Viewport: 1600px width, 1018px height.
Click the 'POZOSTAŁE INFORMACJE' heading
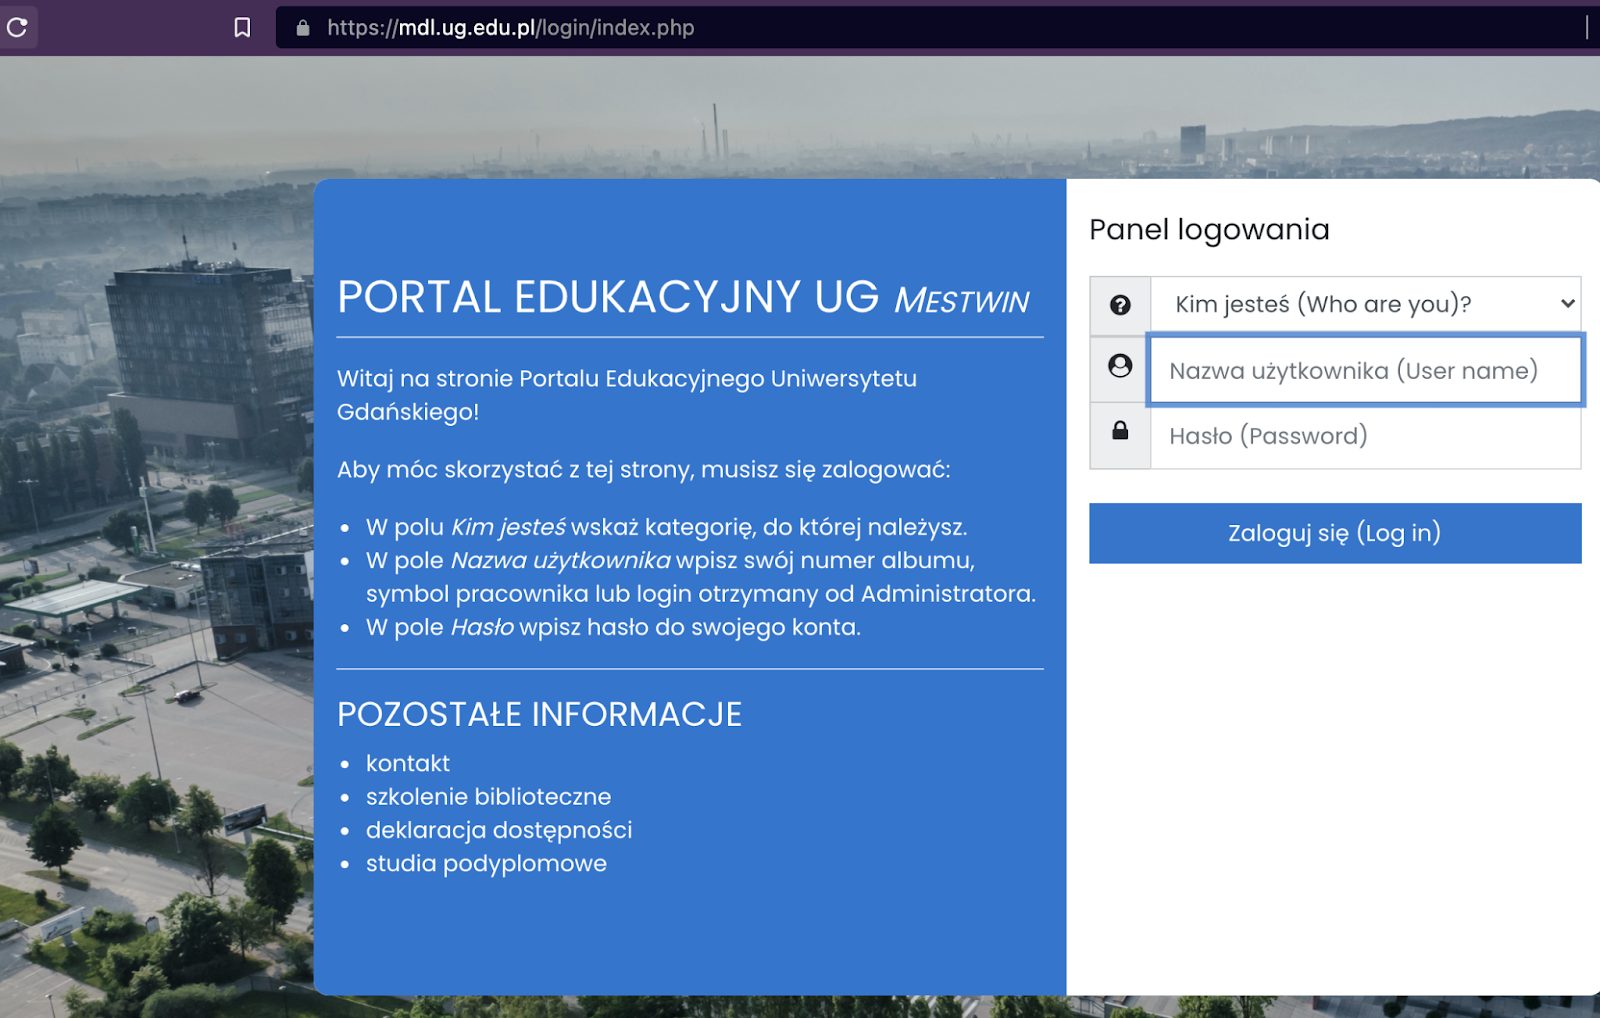point(539,715)
